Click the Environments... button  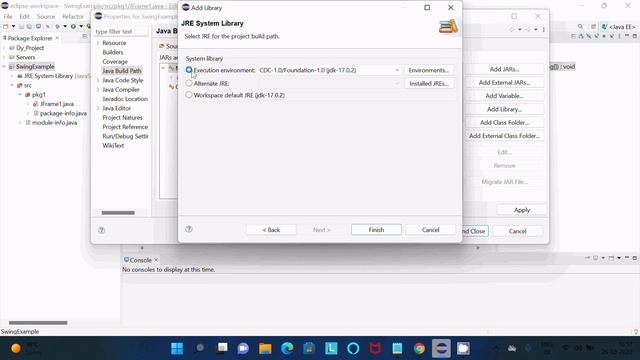(429, 70)
